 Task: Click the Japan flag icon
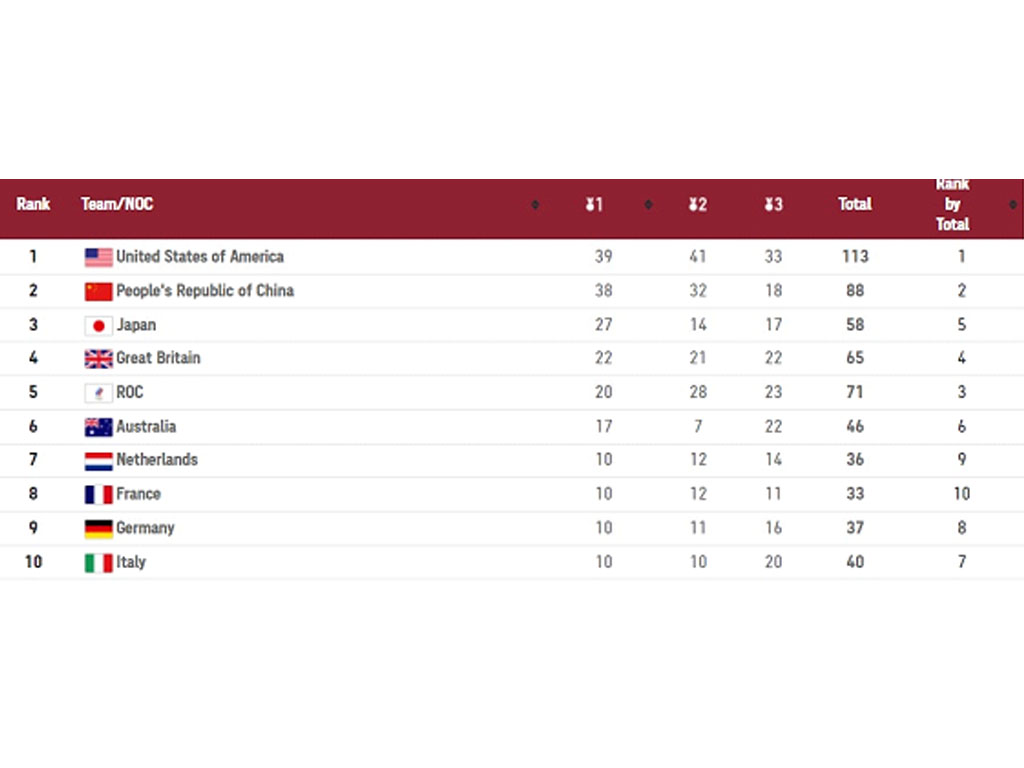point(99,325)
